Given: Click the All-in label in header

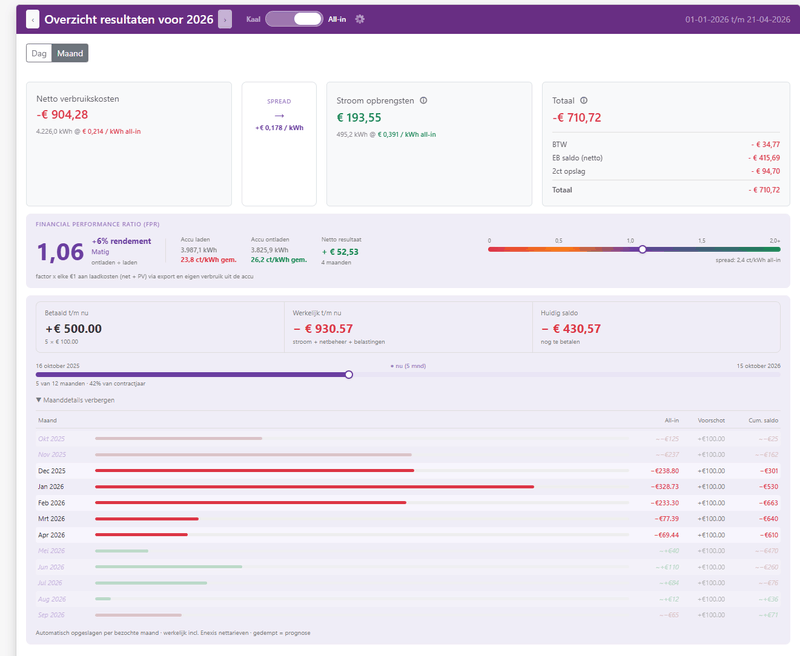Looking at the screenshot, I should 337,19.
